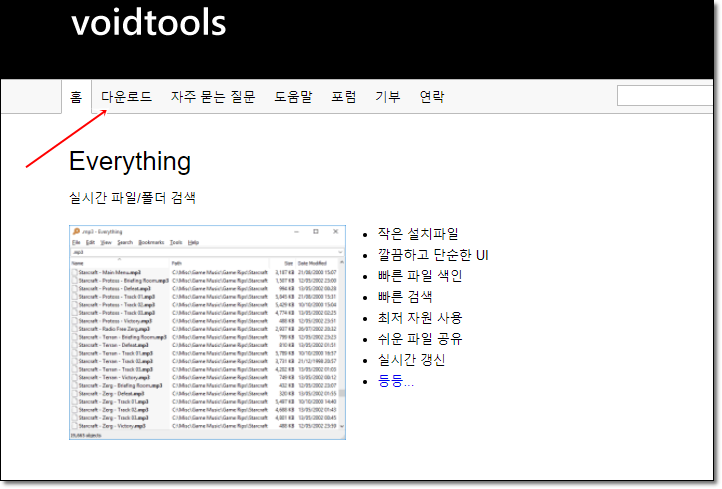Image resolution: width=722 pixels, height=489 pixels.
Task: Click the 쉬운 파일 공유 list item
Action: [x=420, y=339]
